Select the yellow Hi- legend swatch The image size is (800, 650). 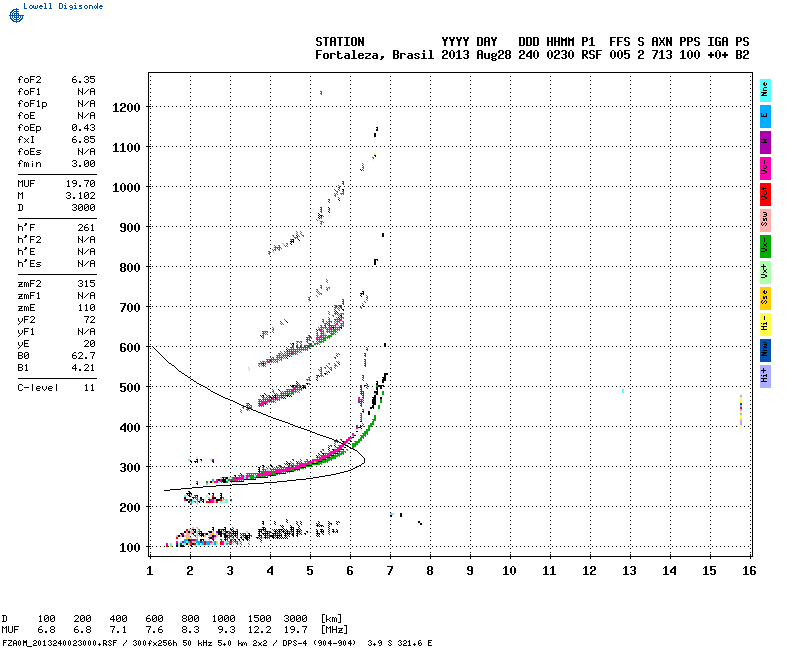point(765,324)
